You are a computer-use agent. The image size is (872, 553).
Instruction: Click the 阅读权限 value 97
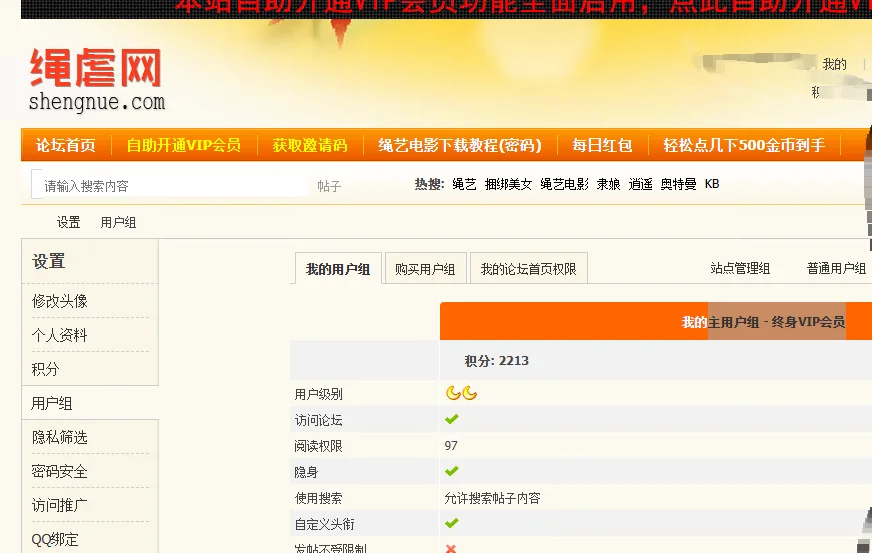pos(451,446)
